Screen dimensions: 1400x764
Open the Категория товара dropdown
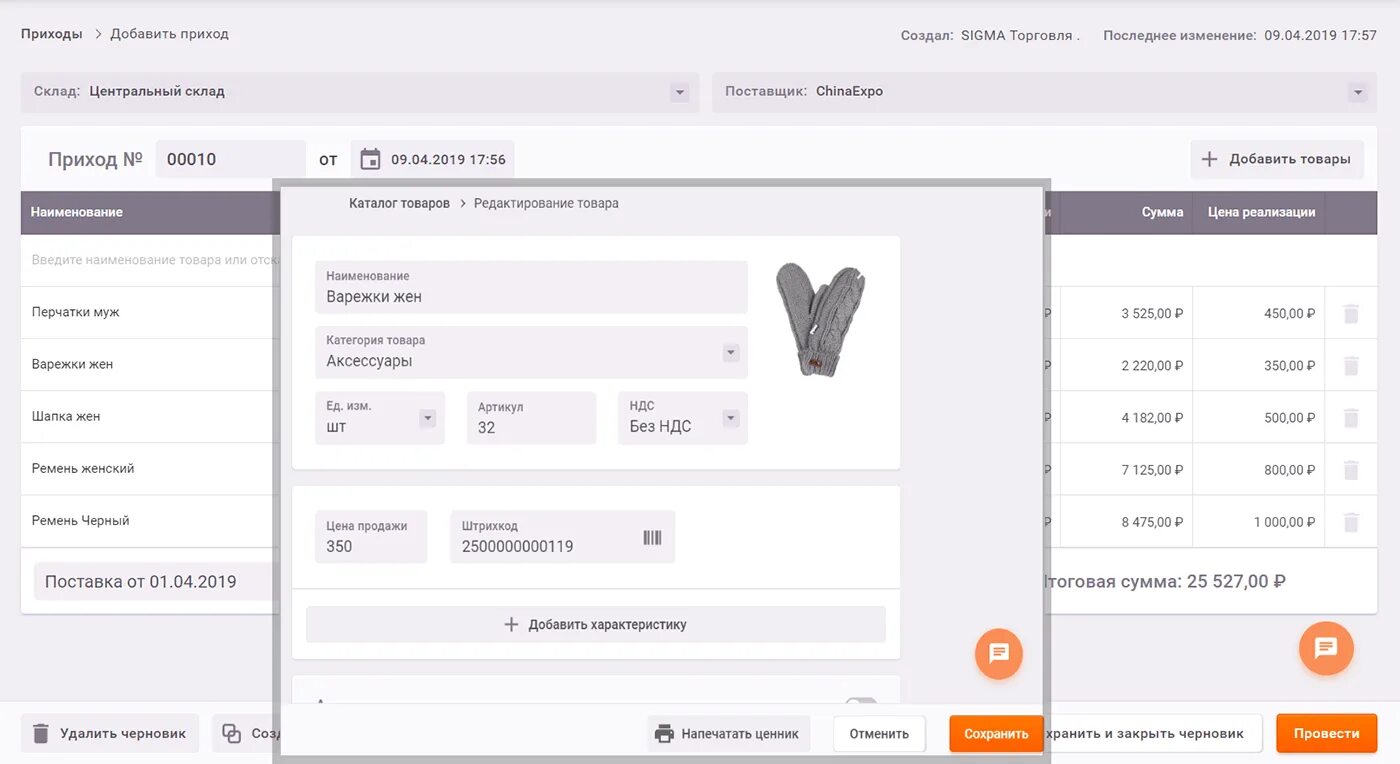pos(731,353)
